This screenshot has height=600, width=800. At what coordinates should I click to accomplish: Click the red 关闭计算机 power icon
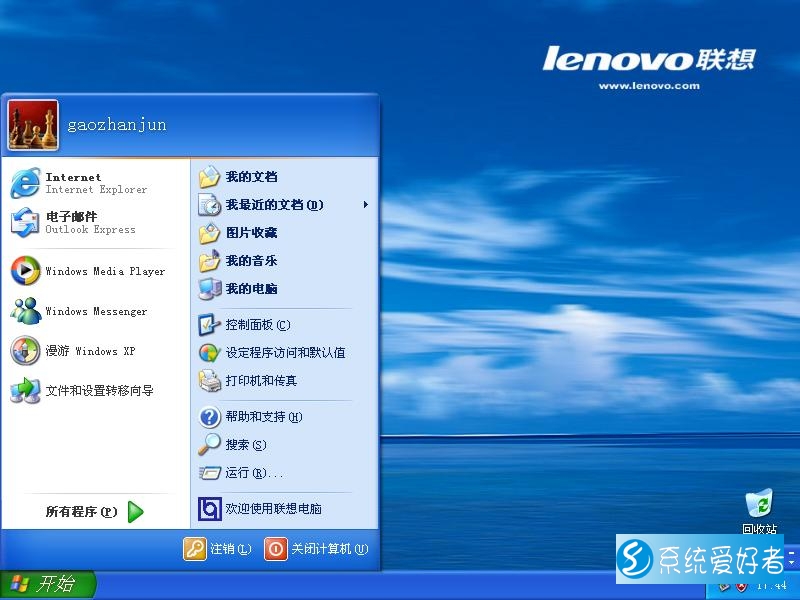tap(276, 549)
